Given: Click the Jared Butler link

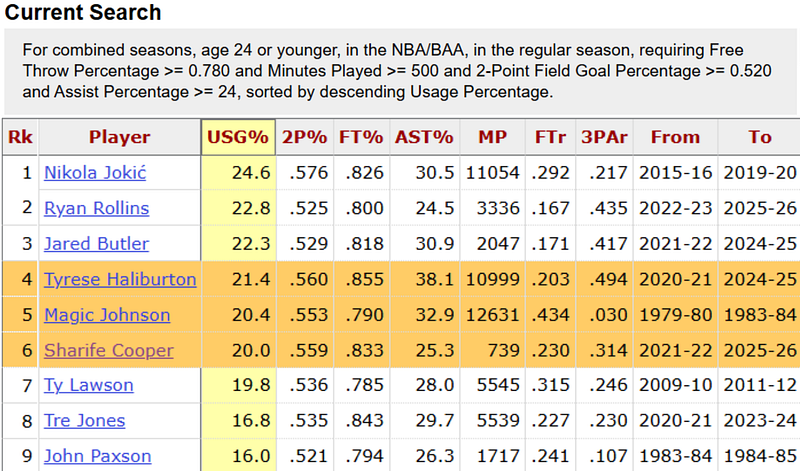Looking at the screenshot, I should coord(96,243).
